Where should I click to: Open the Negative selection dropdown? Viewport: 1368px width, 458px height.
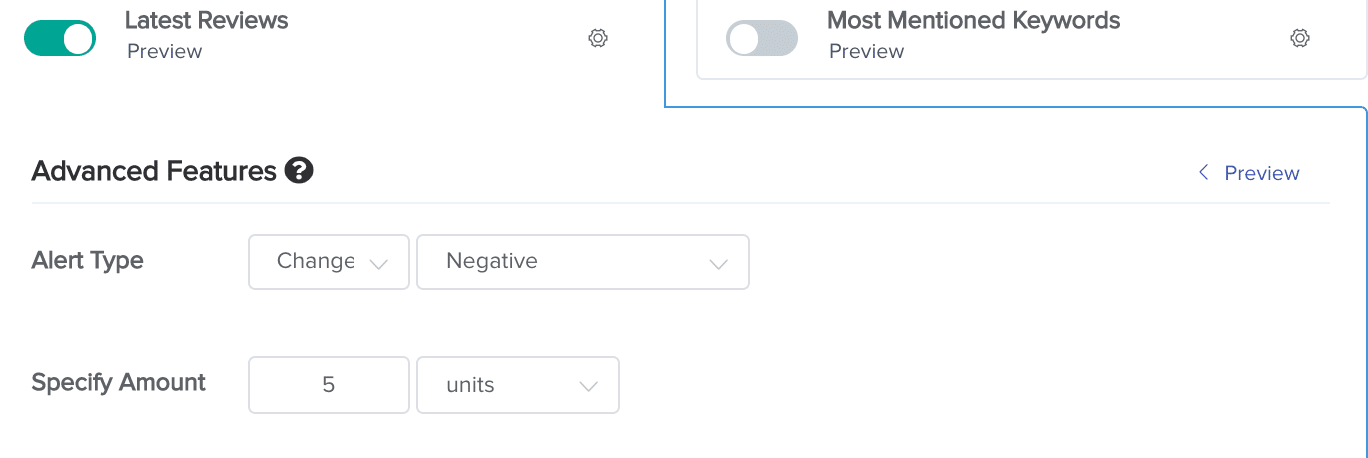pyautogui.click(x=583, y=262)
